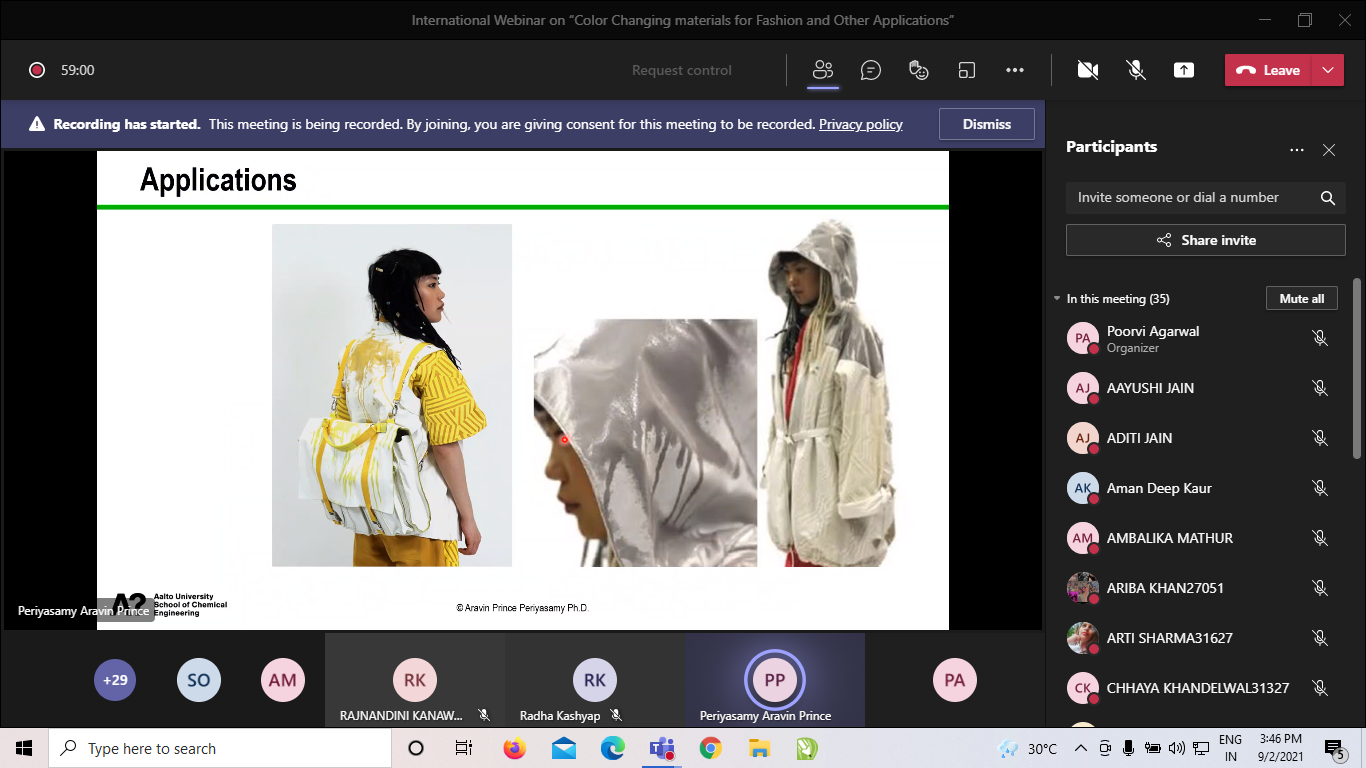The image size is (1366, 768).
Task: Show the +29 more participants
Action: click(115, 680)
